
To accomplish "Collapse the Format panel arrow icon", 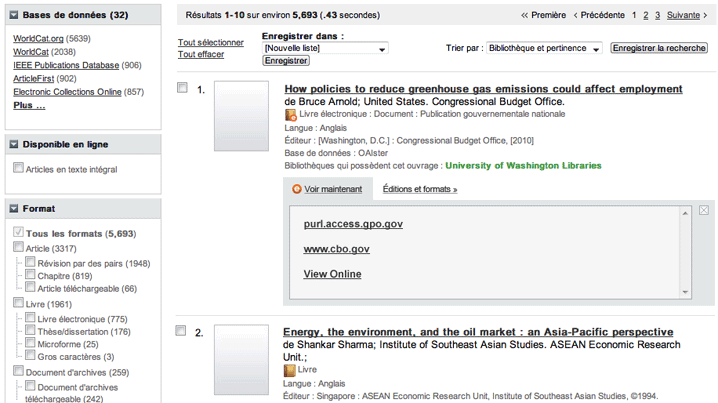I will [14, 209].
